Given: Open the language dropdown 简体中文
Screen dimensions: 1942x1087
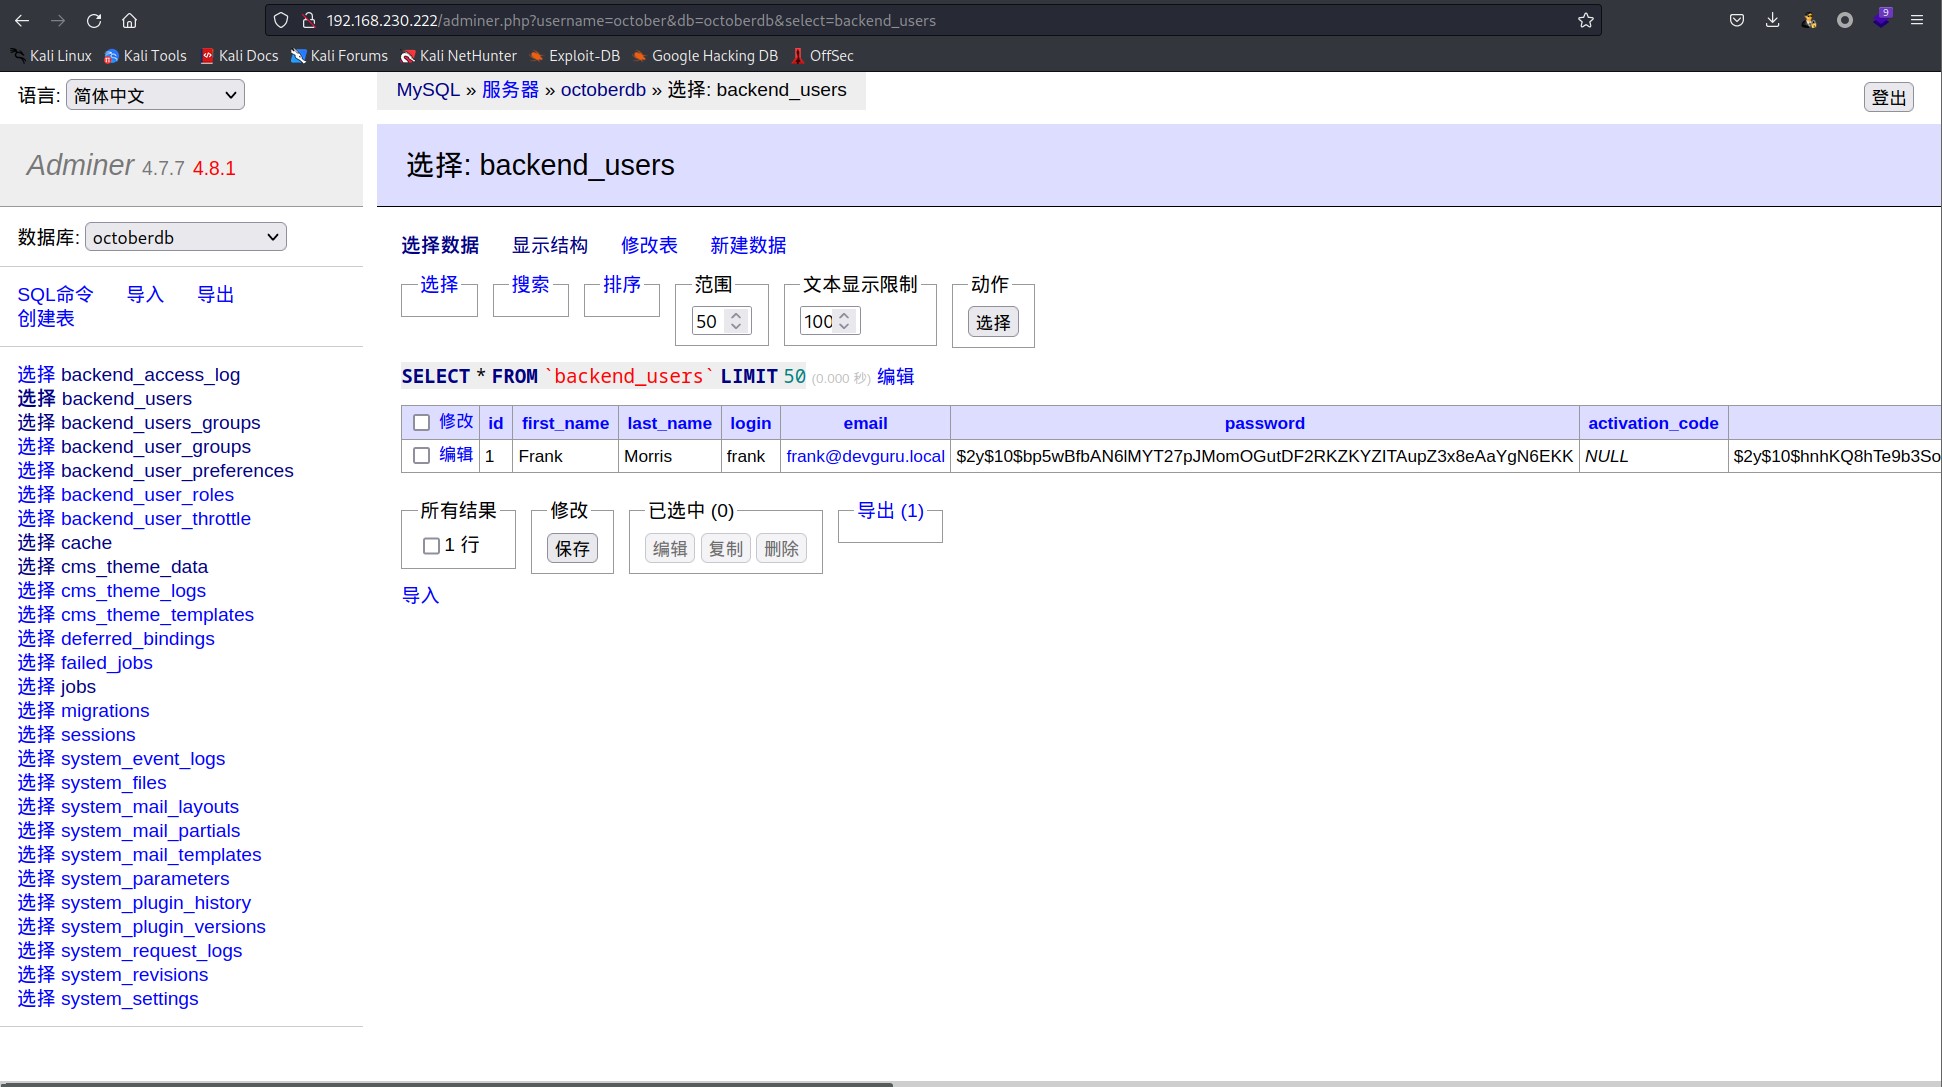Looking at the screenshot, I should pyautogui.click(x=155, y=95).
